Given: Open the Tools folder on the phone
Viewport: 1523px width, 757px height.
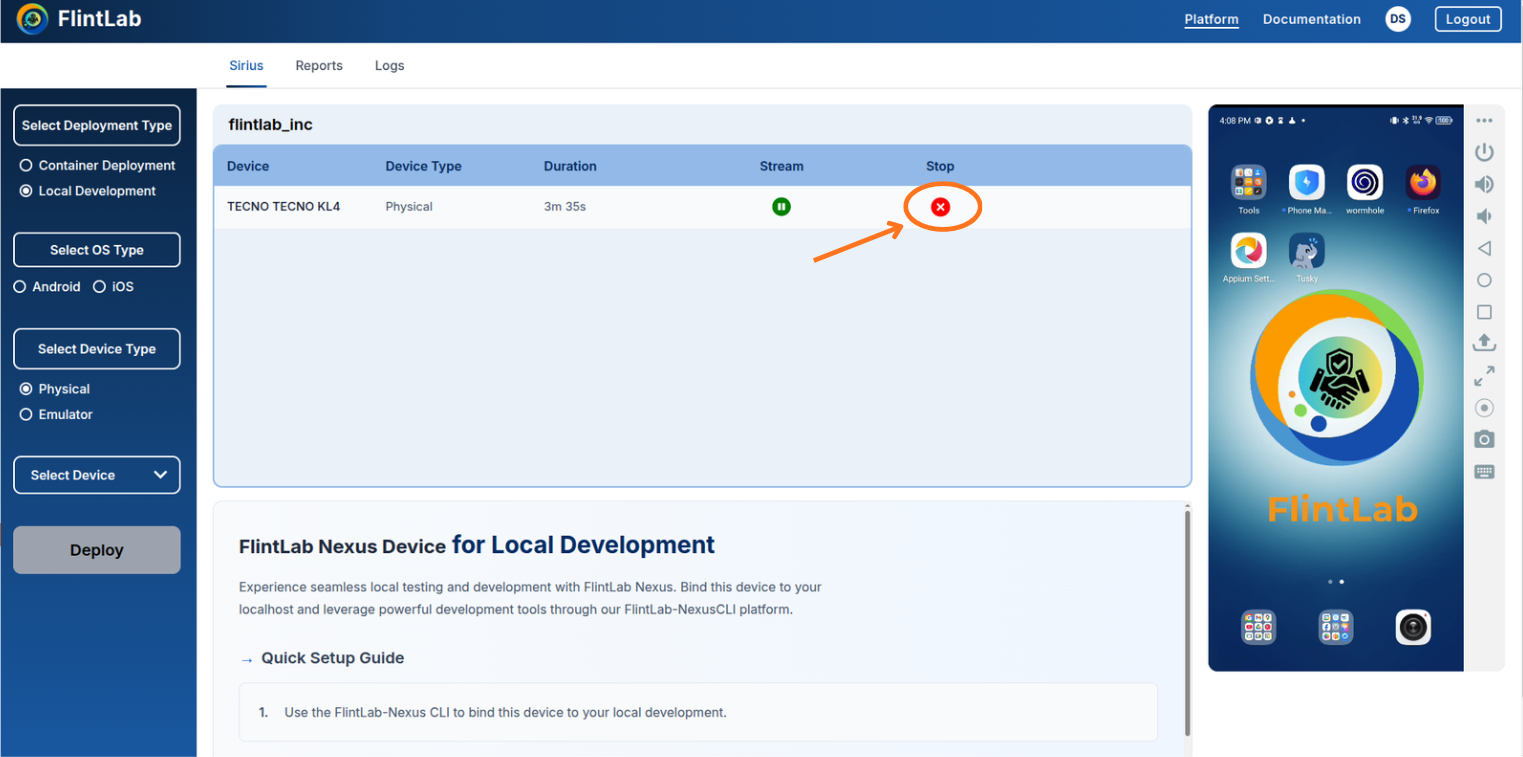Looking at the screenshot, I should tap(1249, 183).
